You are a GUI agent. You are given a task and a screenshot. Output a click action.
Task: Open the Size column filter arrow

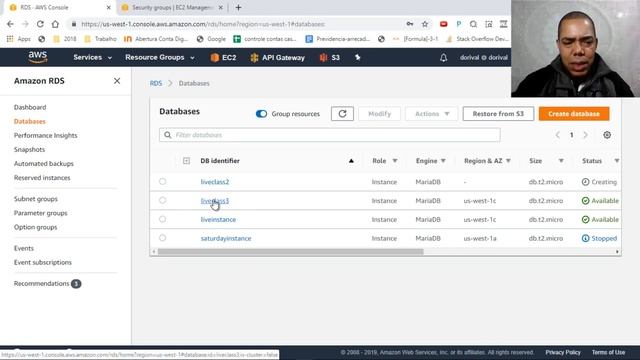(x=561, y=161)
